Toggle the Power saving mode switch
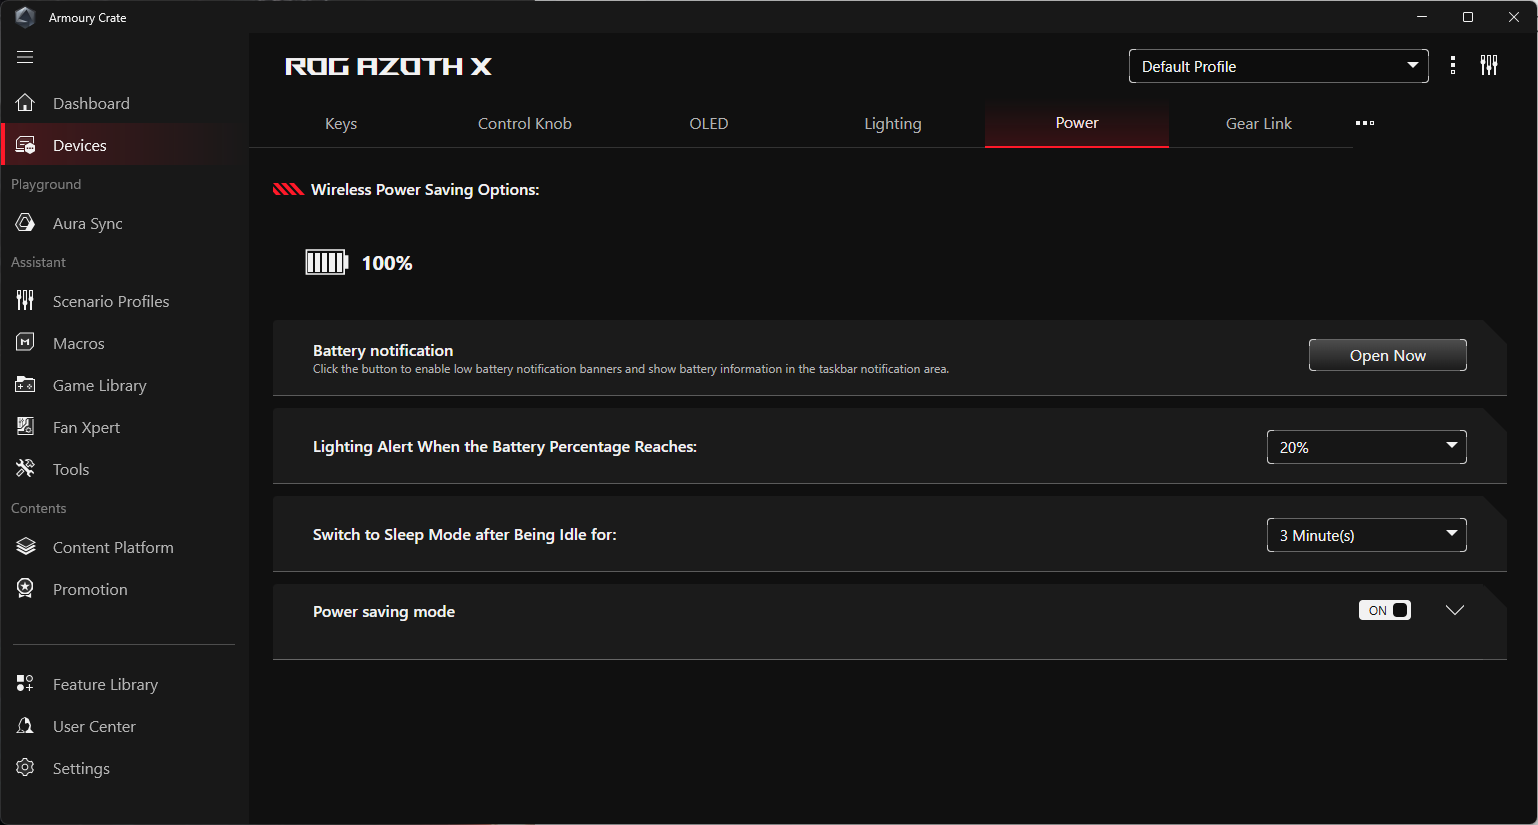This screenshot has height=825, width=1538. point(1384,610)
